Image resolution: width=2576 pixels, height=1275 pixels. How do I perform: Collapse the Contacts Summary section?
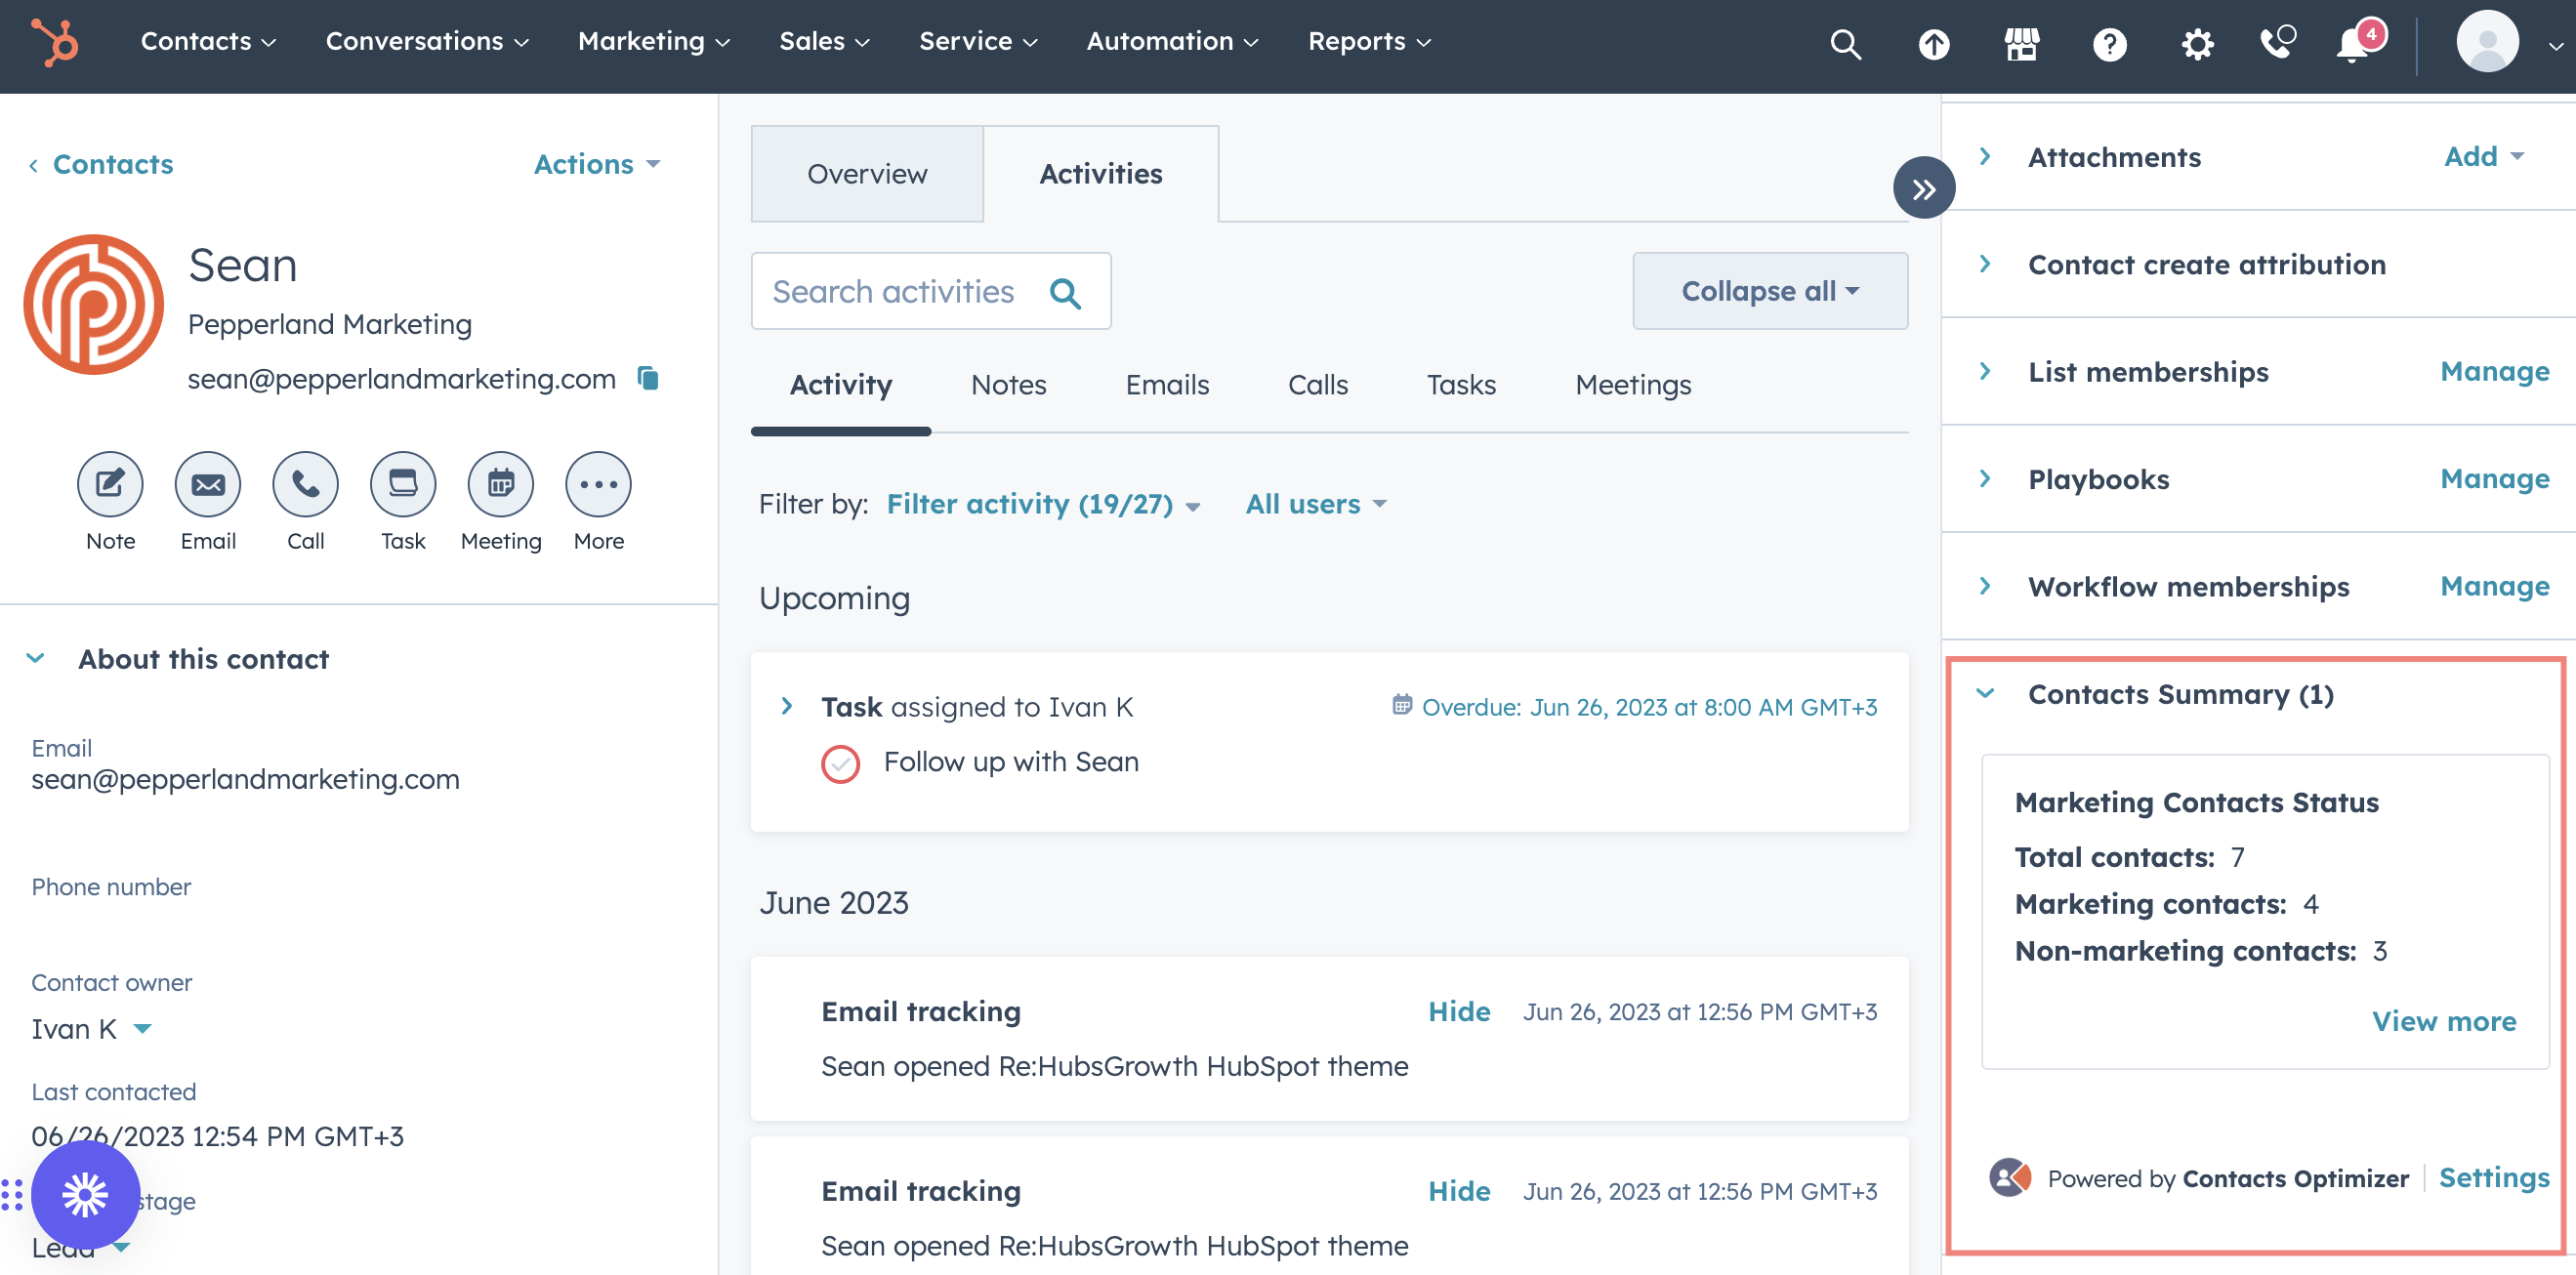click(1984, 693)
